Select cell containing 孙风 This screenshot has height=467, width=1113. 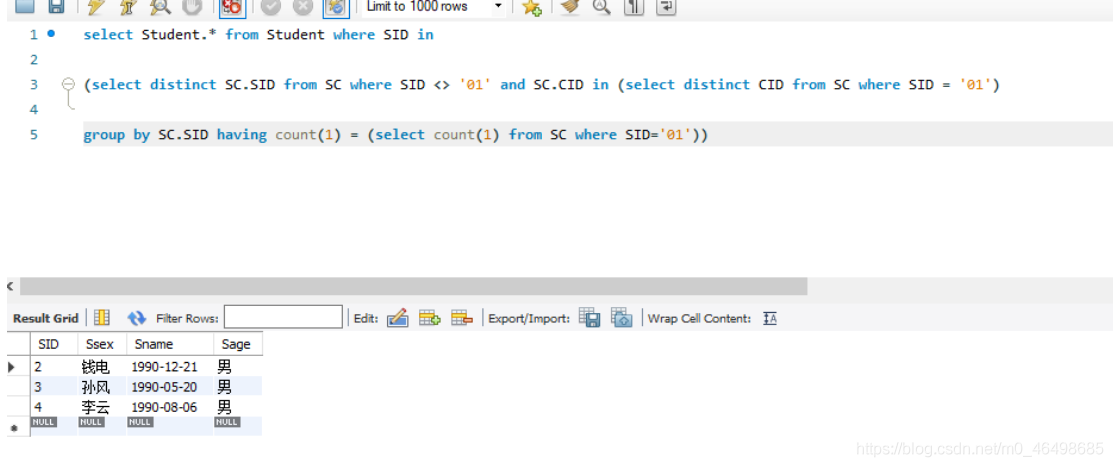pos(102,387)
